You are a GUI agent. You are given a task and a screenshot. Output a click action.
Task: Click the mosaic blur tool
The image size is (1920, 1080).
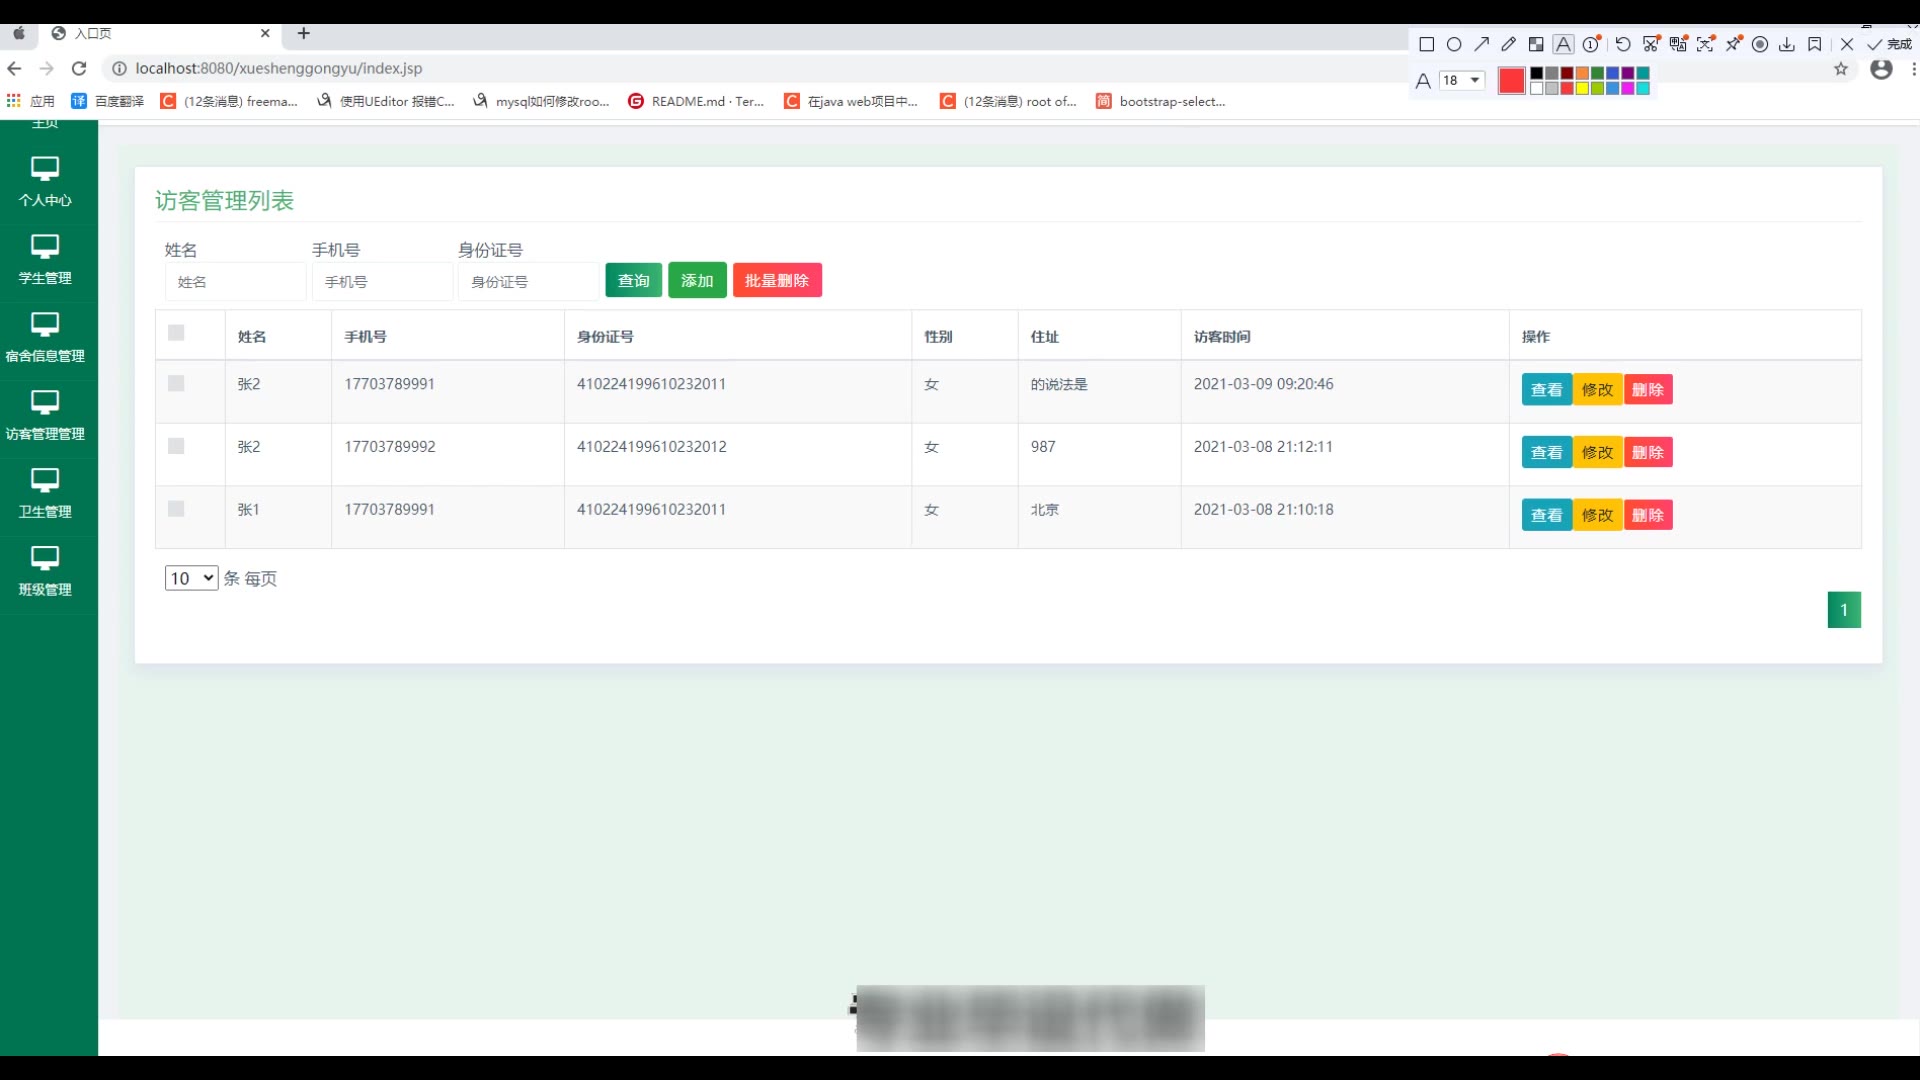[x=1536, y=44]
